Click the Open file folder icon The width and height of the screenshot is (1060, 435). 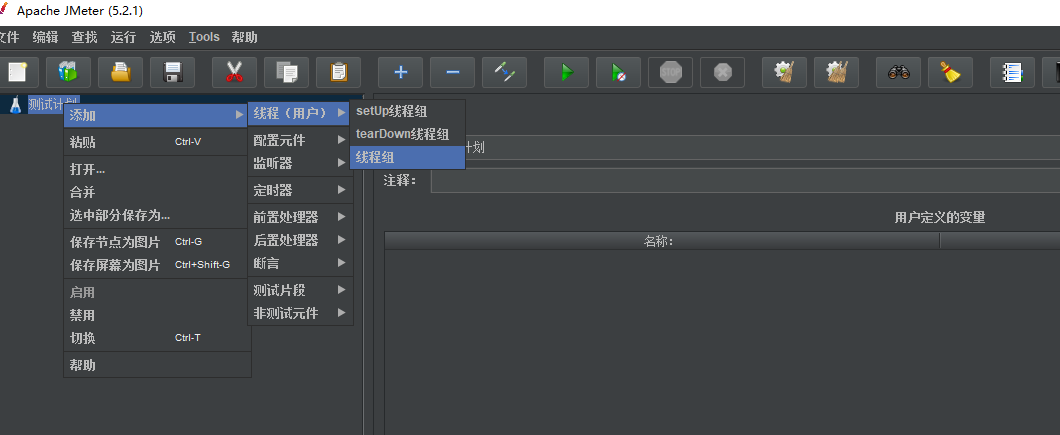click(x=120, y=72)
